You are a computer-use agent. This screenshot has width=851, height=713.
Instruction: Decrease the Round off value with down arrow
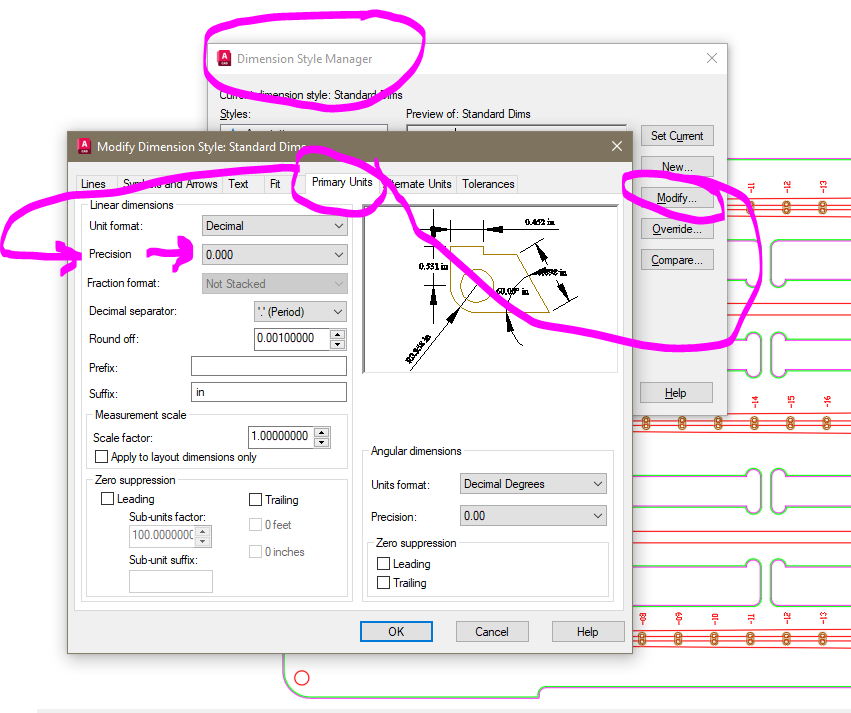click(338, 344)
